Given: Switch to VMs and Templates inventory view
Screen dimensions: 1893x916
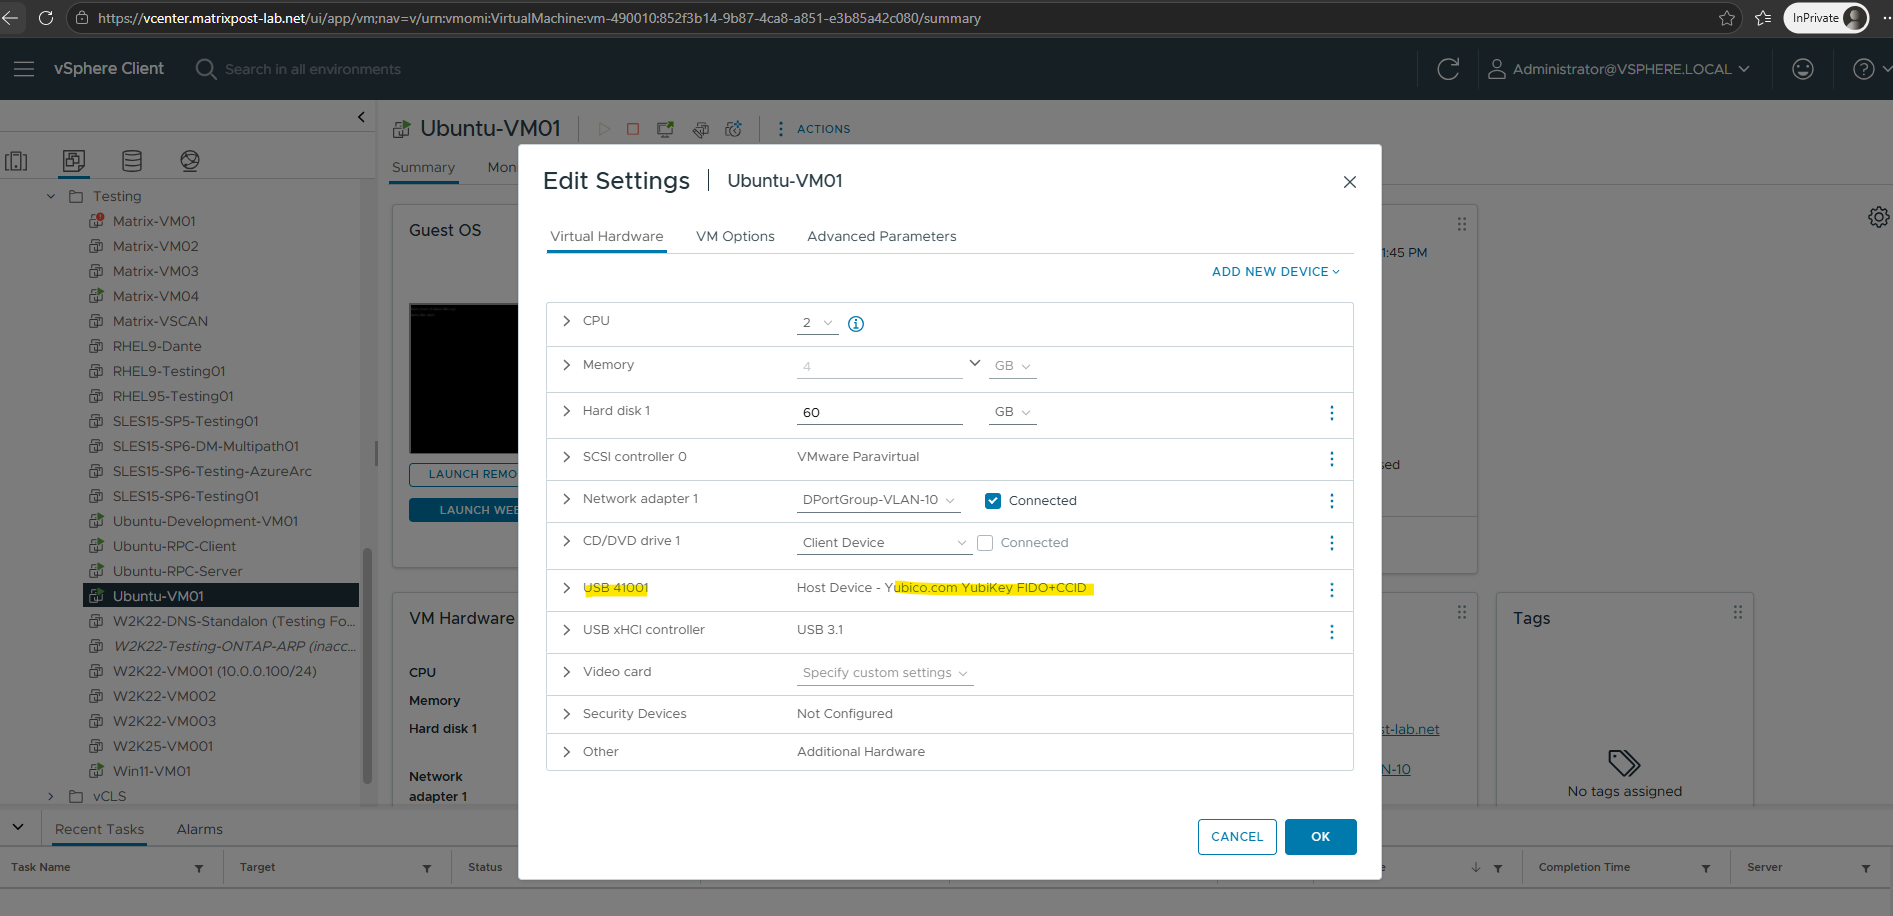Looking at the screenshot, I should pyautogui.click(x=74, y=161).
